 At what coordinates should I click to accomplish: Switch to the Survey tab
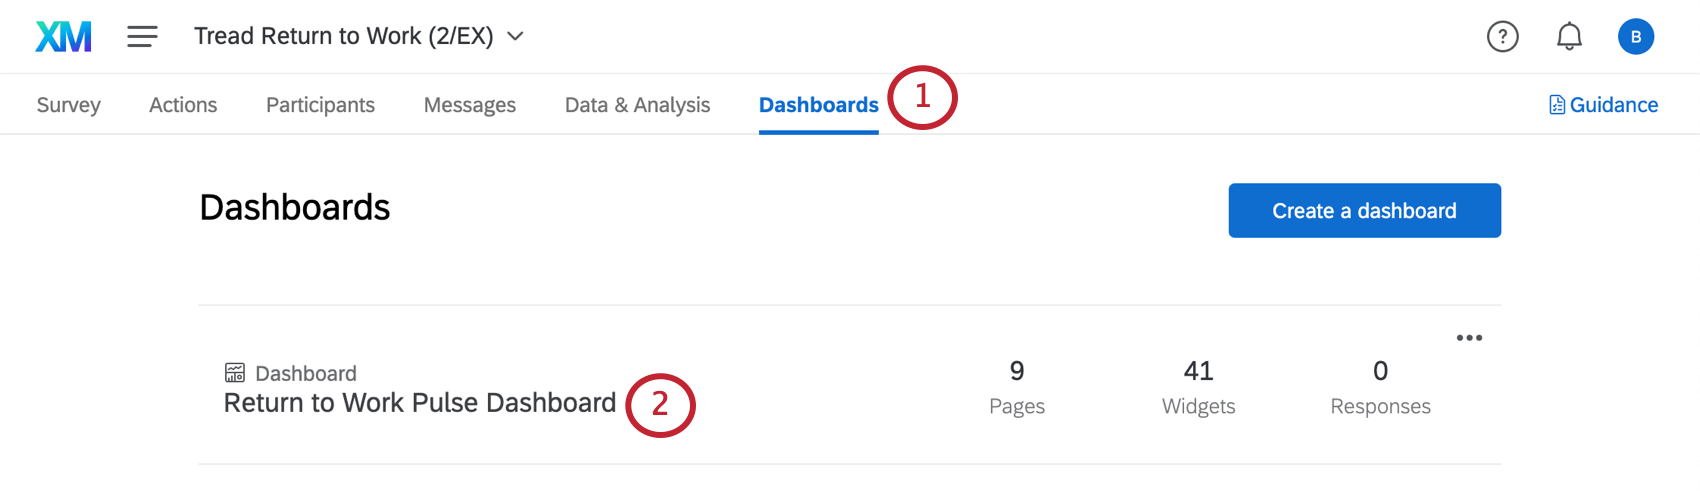click(68, 105)
